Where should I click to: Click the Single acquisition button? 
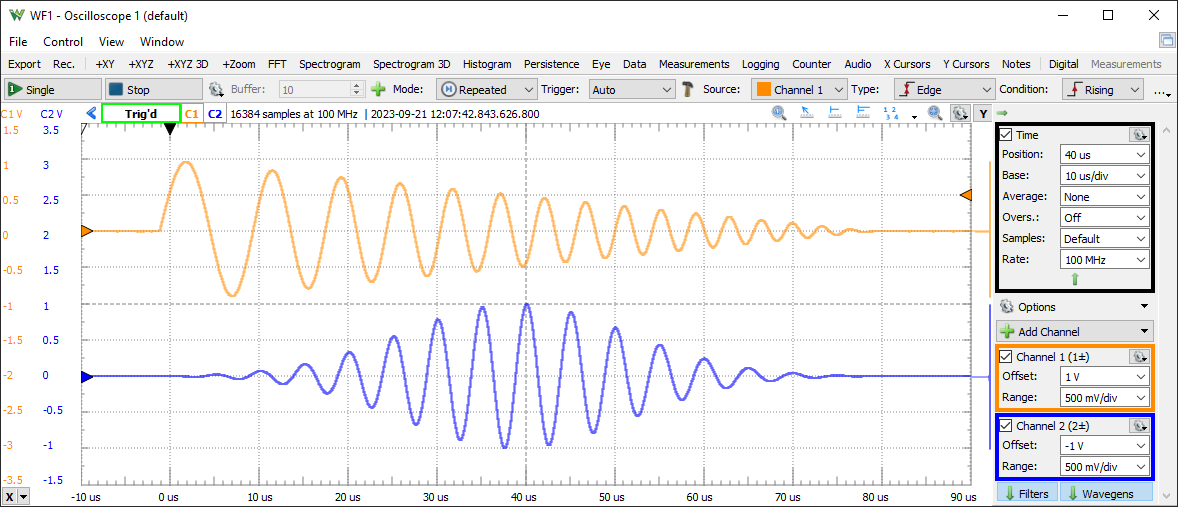[53, 89]
